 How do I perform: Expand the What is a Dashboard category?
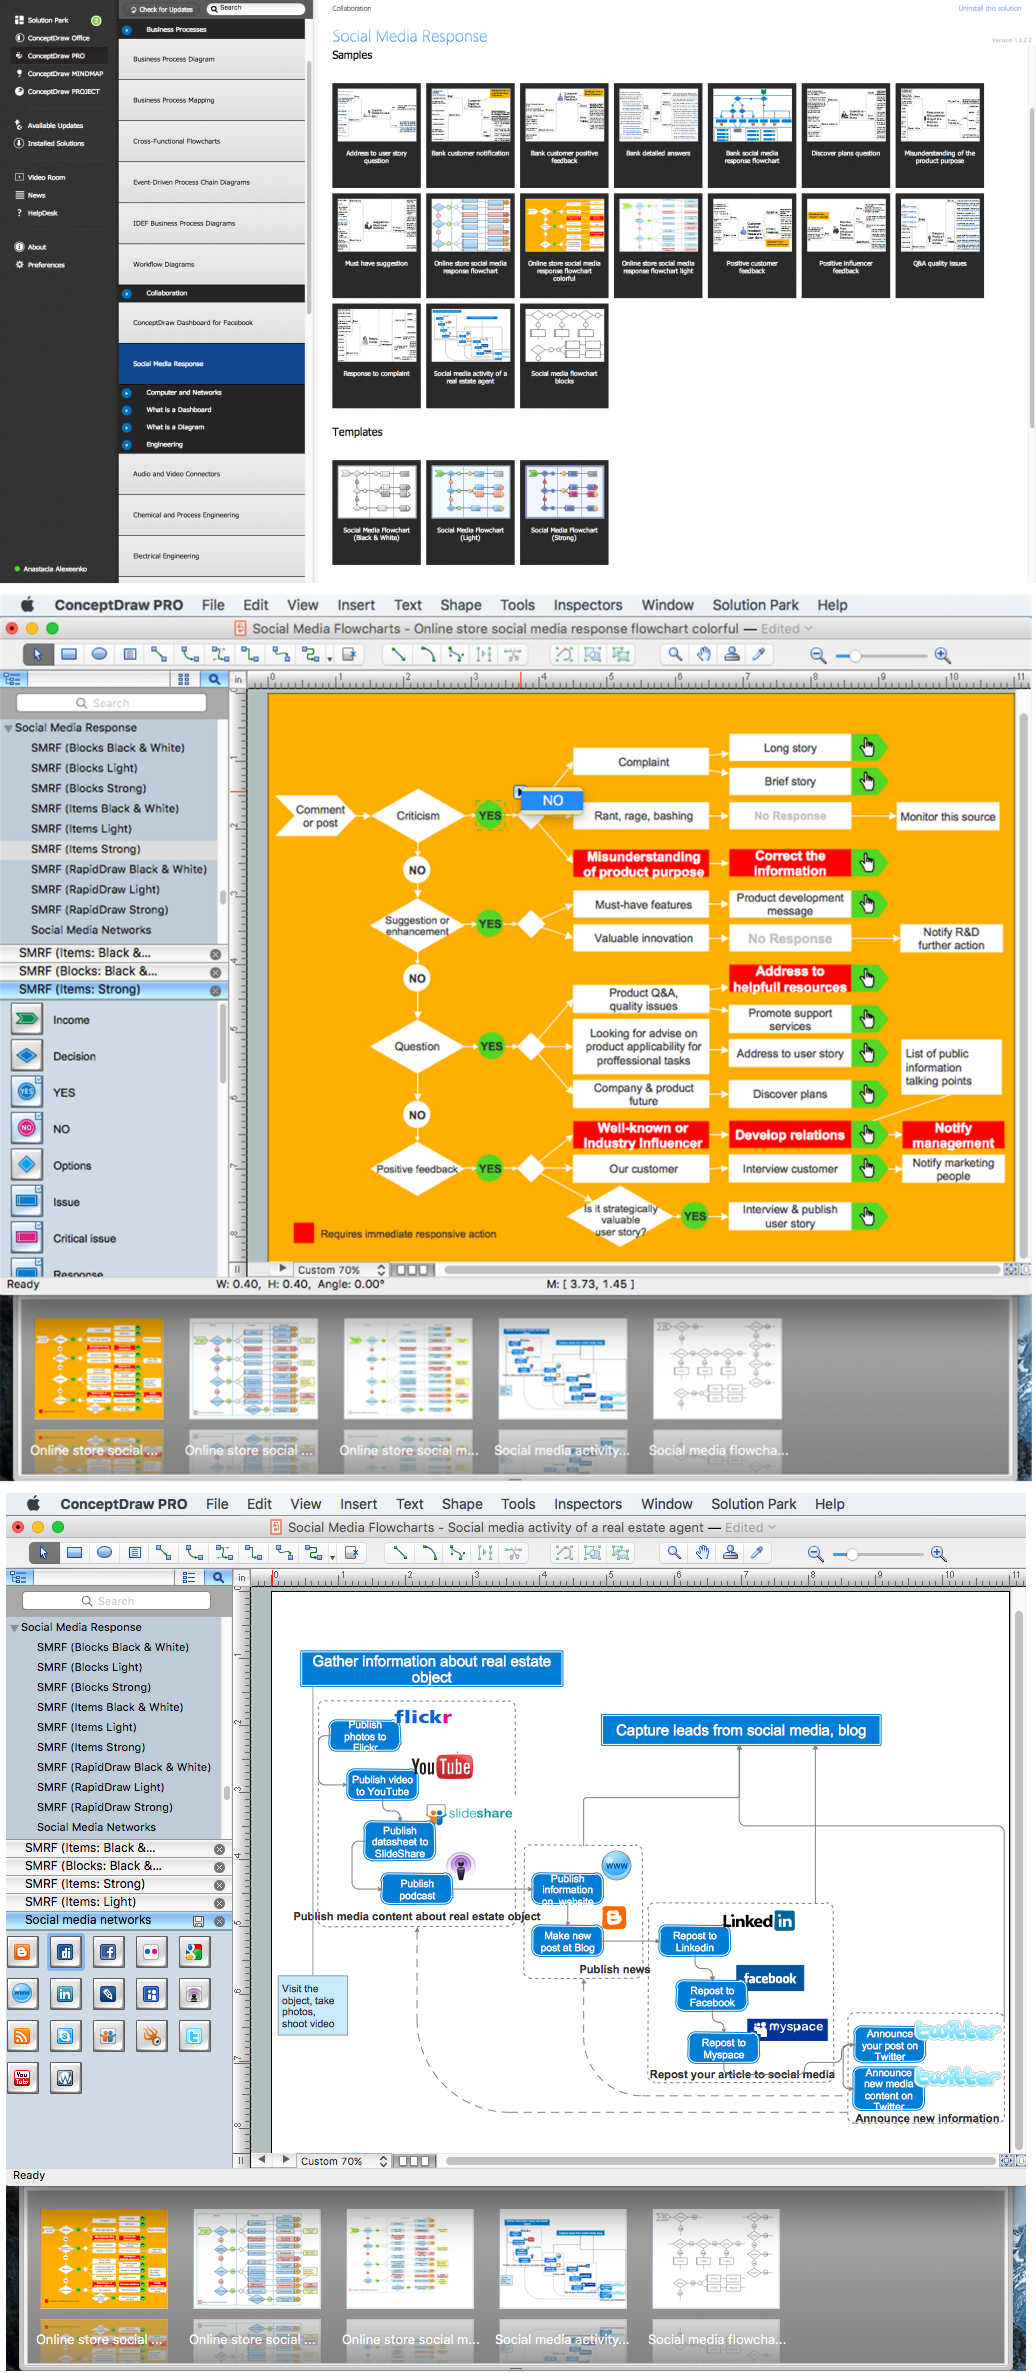127,410
